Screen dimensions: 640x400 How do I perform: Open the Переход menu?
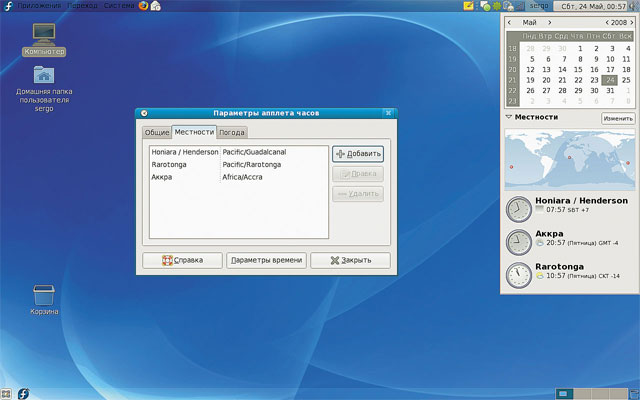pos(82,6)
